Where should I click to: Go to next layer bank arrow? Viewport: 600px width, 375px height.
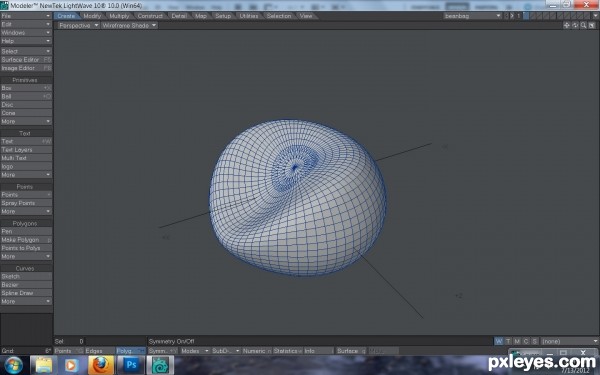tap(512, 16)
